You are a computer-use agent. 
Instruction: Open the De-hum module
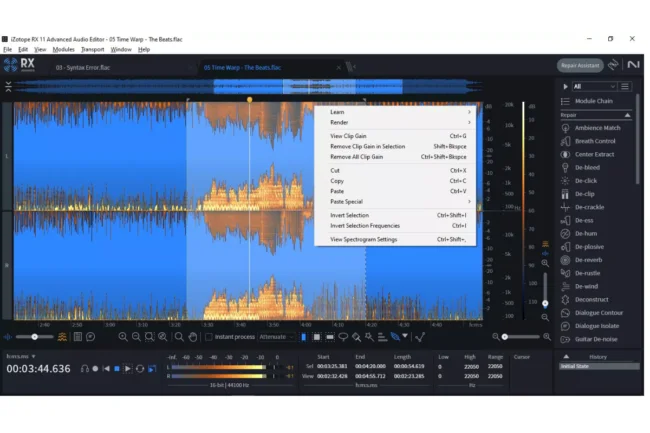click(585, 234)
